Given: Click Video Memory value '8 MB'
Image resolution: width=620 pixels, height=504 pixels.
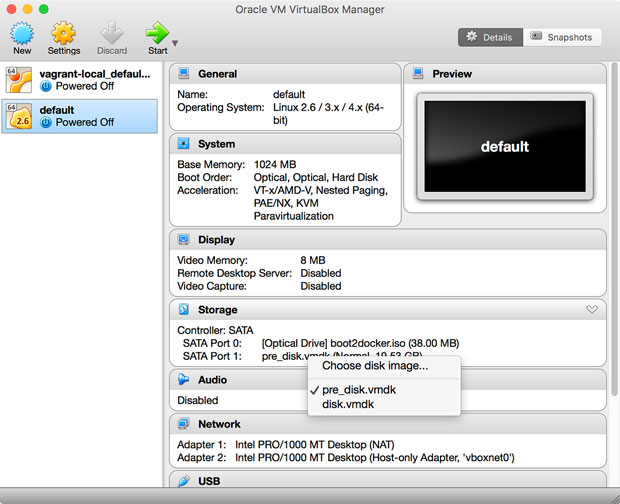Looking at the screenshot, I should (313, 260).
